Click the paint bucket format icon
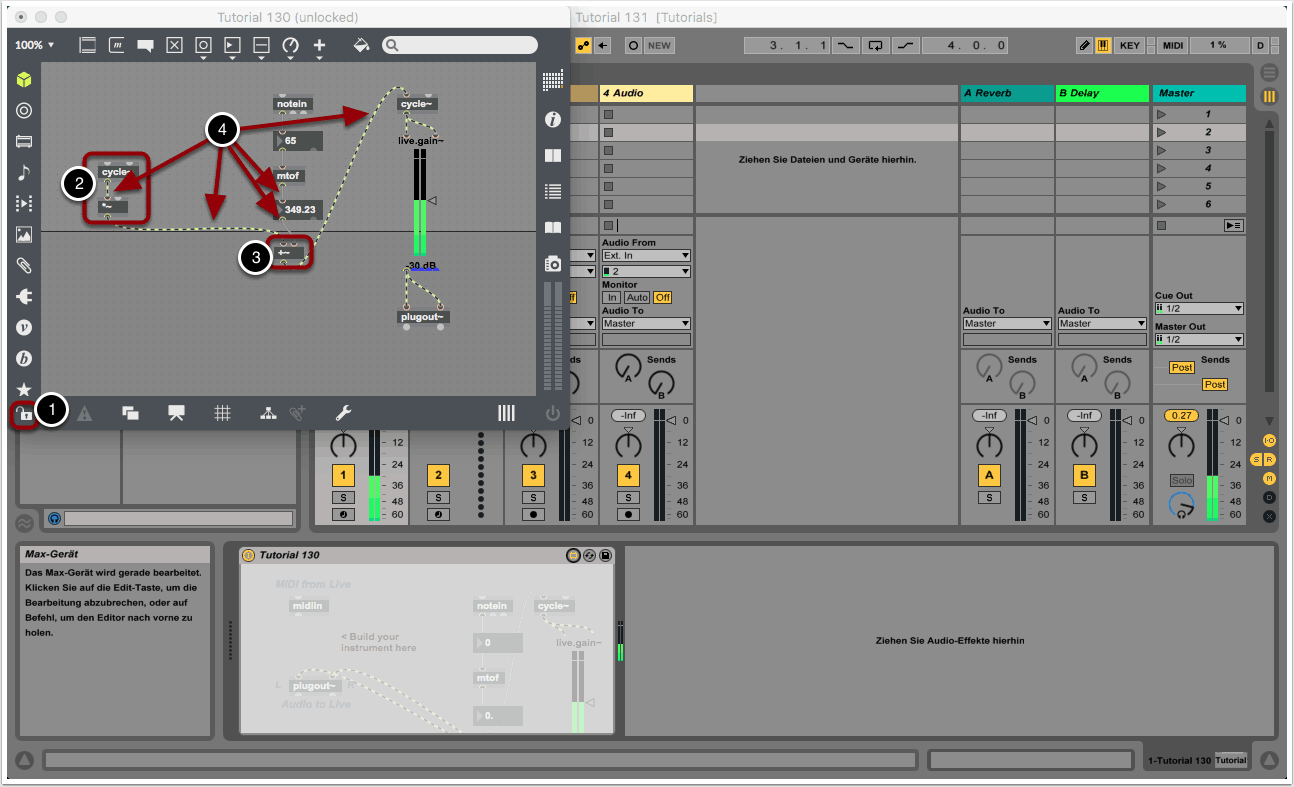This screenshot has height=787, width=1294. coord(362,45)
